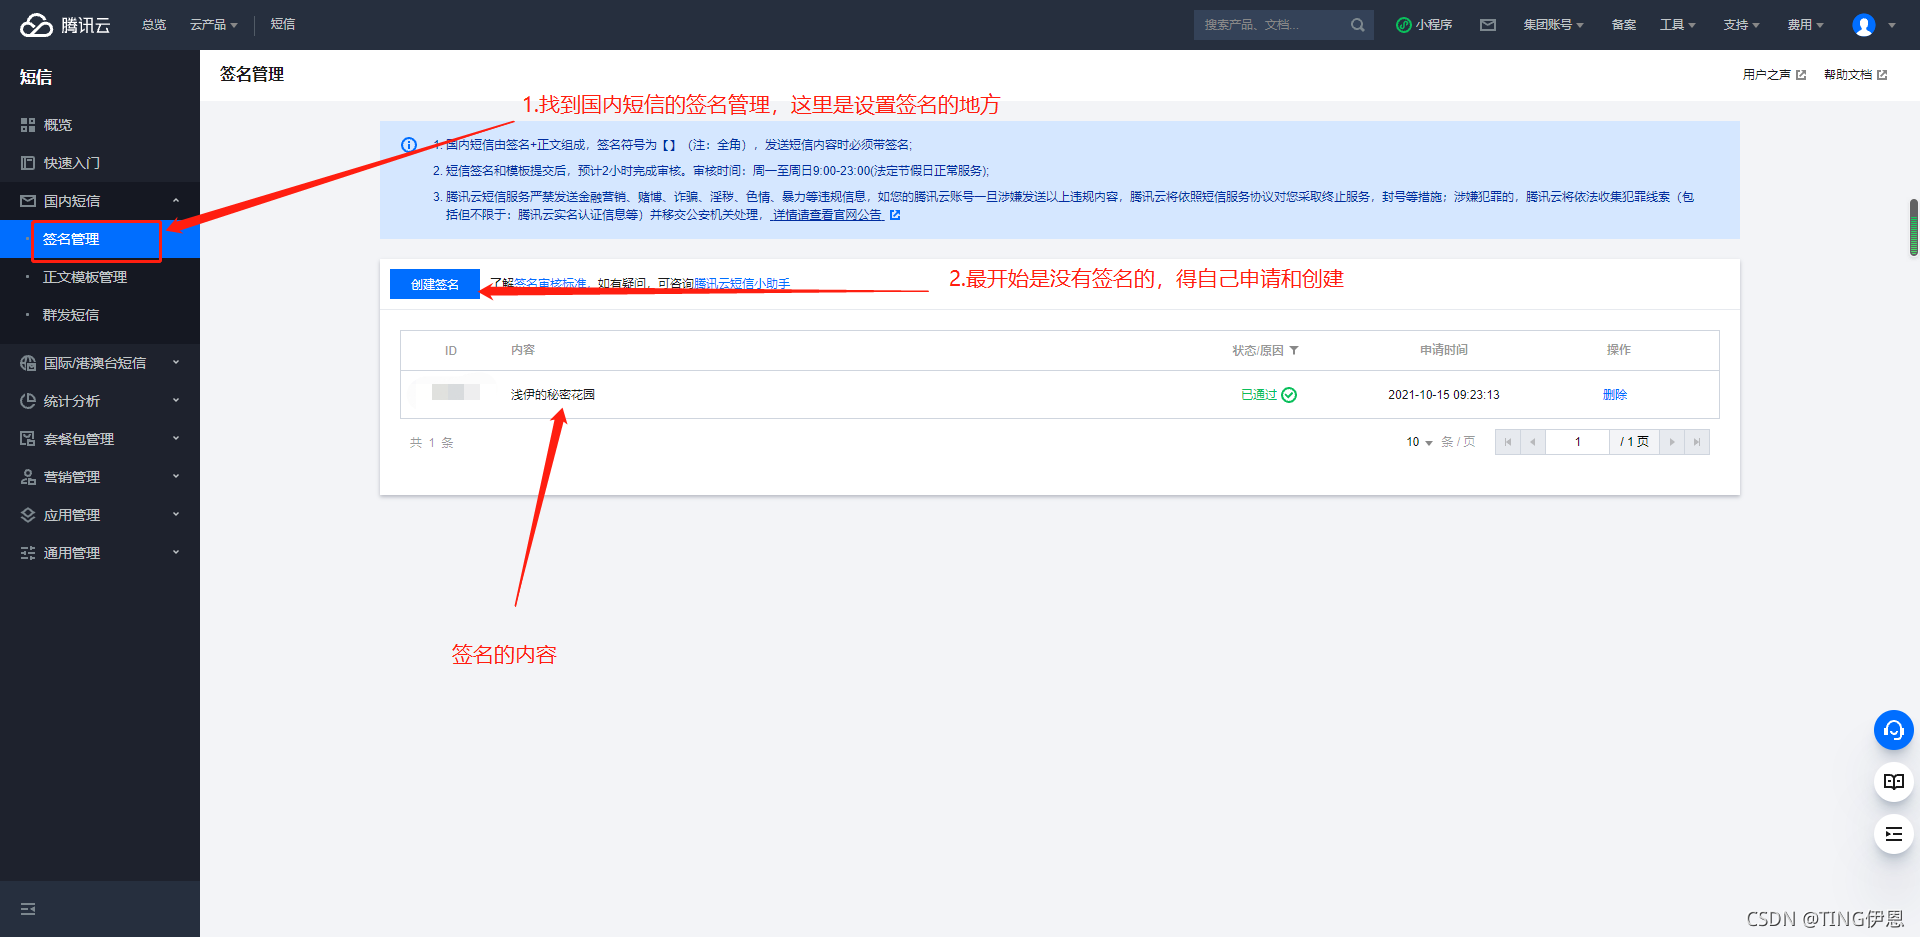
Task: Expand 国际/港澳台短信 section chevron
Action: point(176,363)
